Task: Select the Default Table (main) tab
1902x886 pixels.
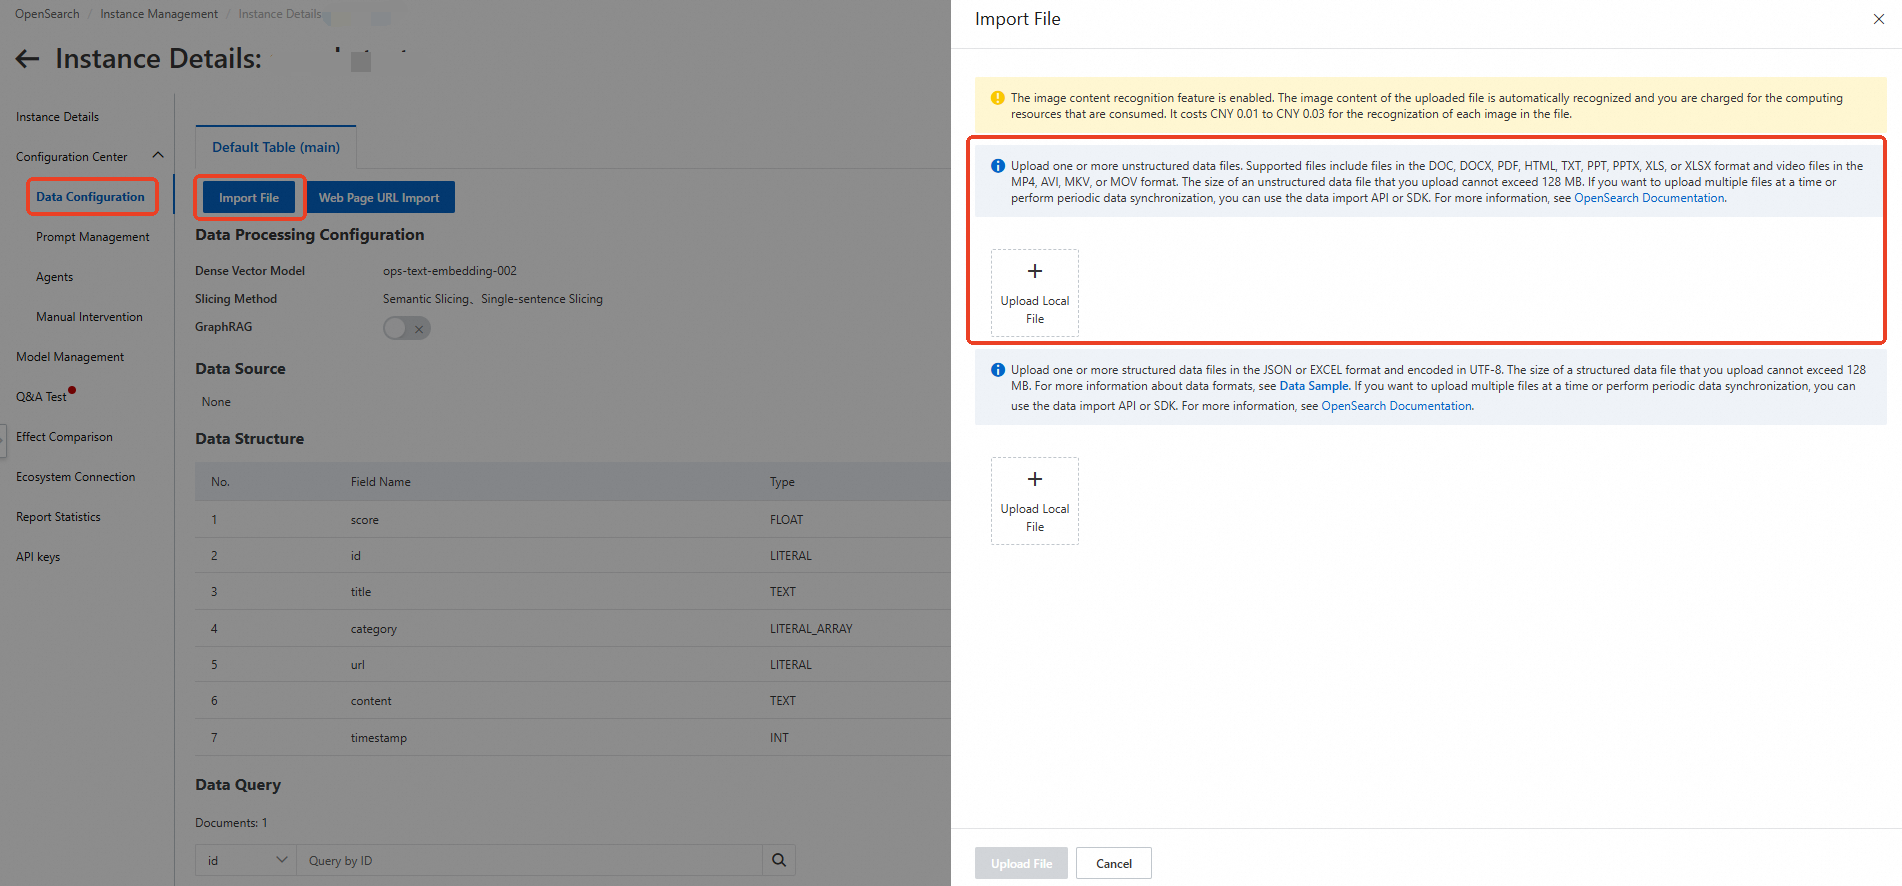Action: tap(276, 147)
